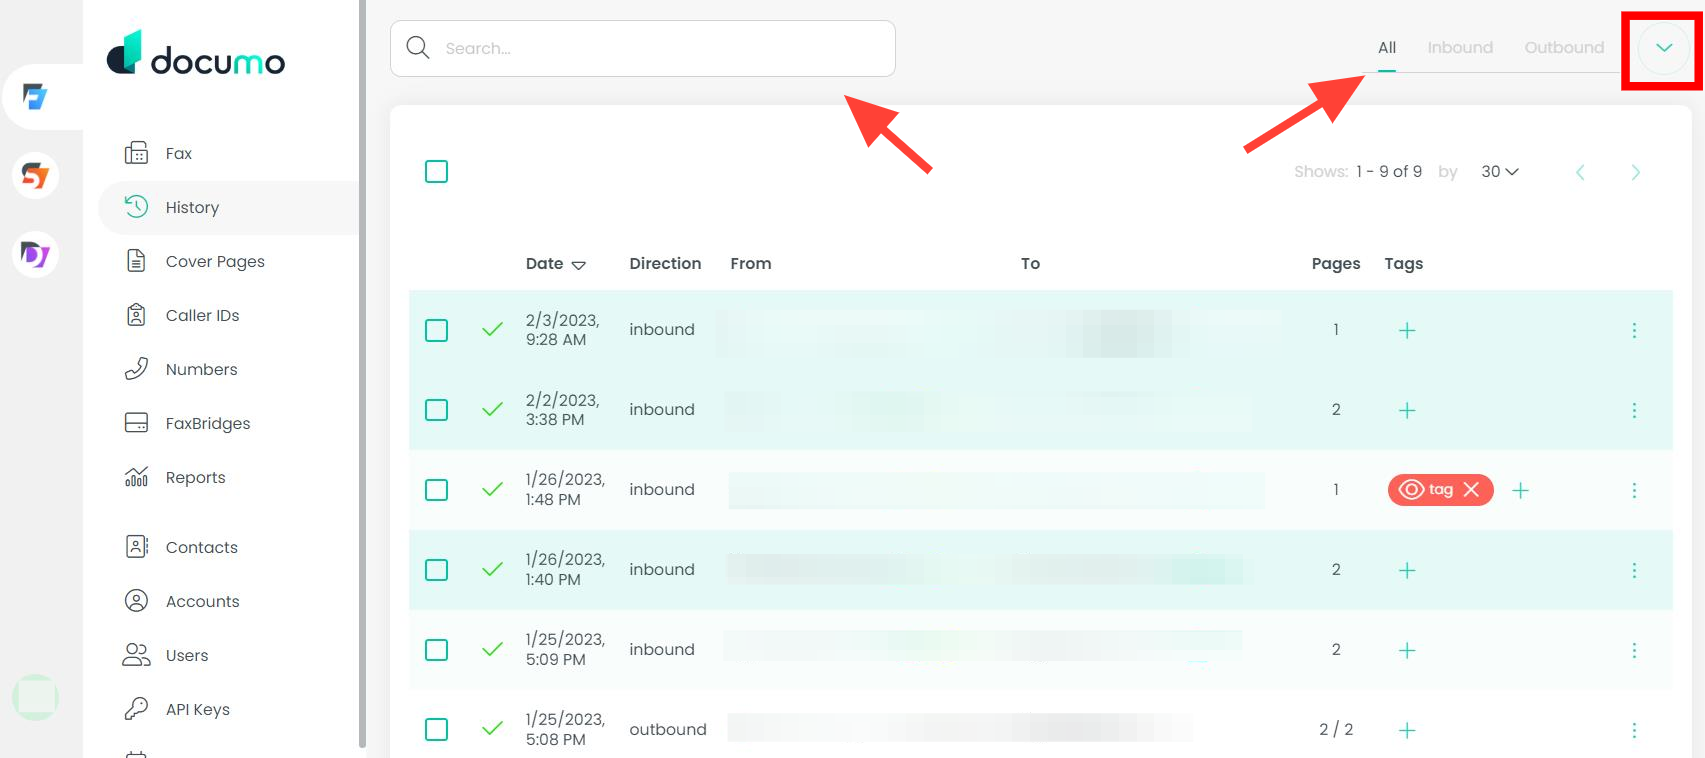The width and height of the screenshot is (1705, 758).
Task: Open Reports chart icon in sidebar
Action: click(136, 477)
